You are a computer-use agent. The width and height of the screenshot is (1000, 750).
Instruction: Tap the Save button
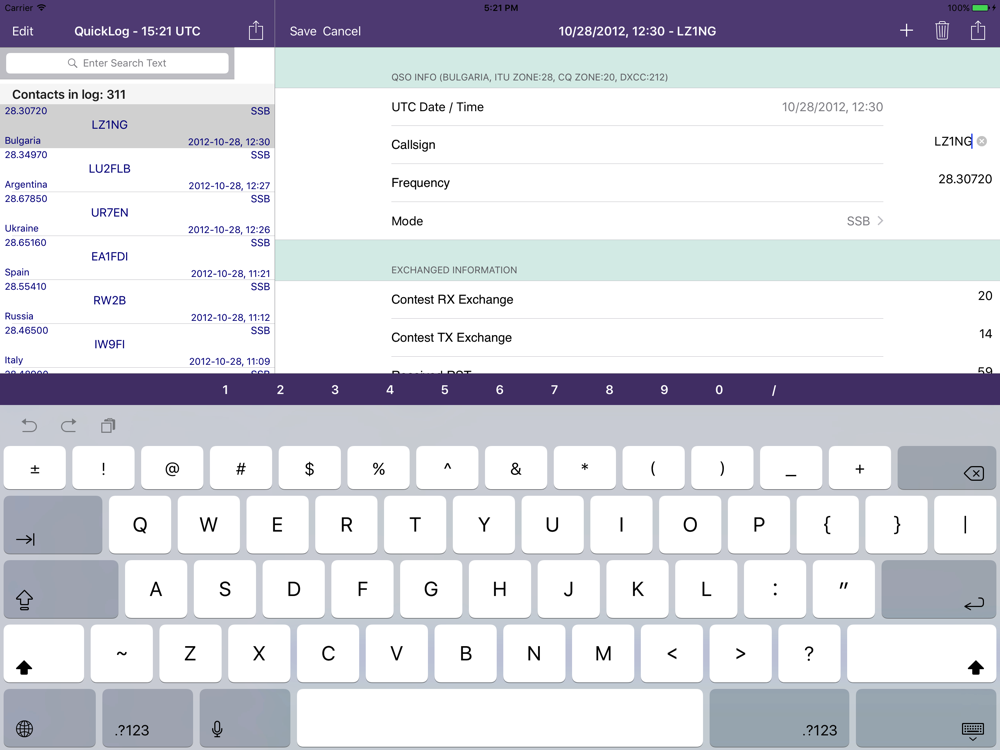pos(303,31)
